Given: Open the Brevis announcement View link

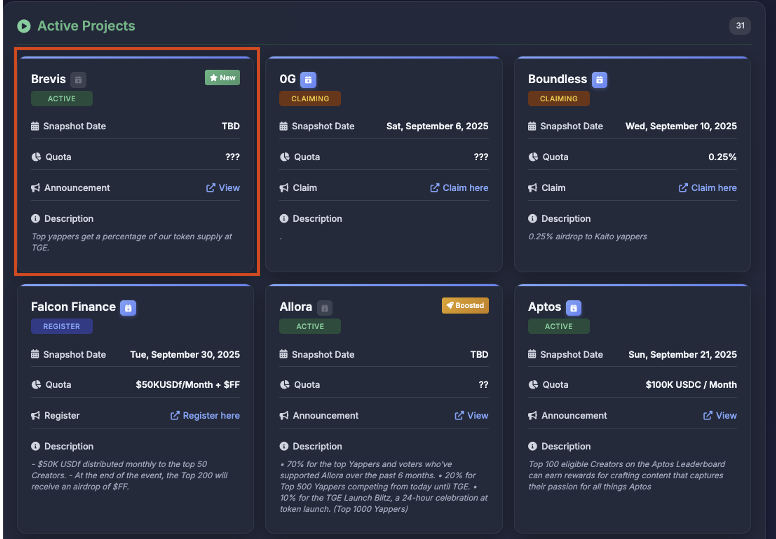Looking at the screenshot, I should click(x=223, y=188).
